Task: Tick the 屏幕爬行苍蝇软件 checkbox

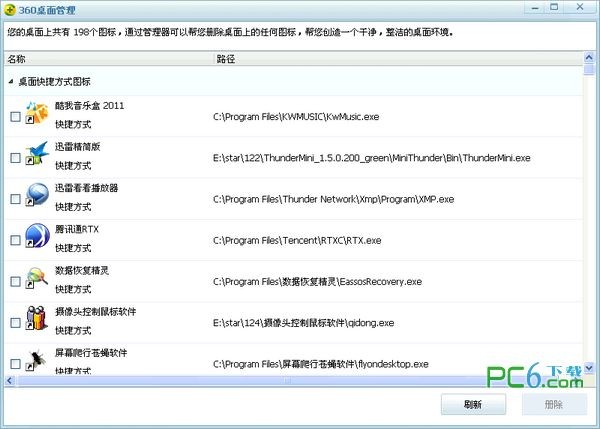Action: pos(15,364)
